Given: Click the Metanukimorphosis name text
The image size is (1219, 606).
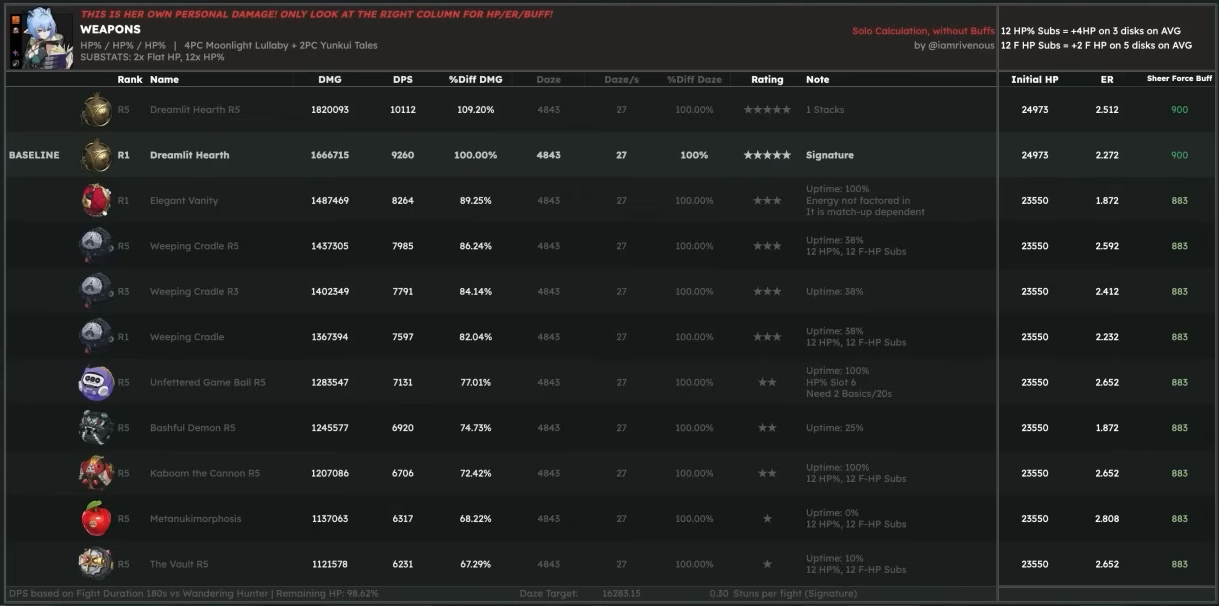Looking at the screenshot, I should 195,519.
